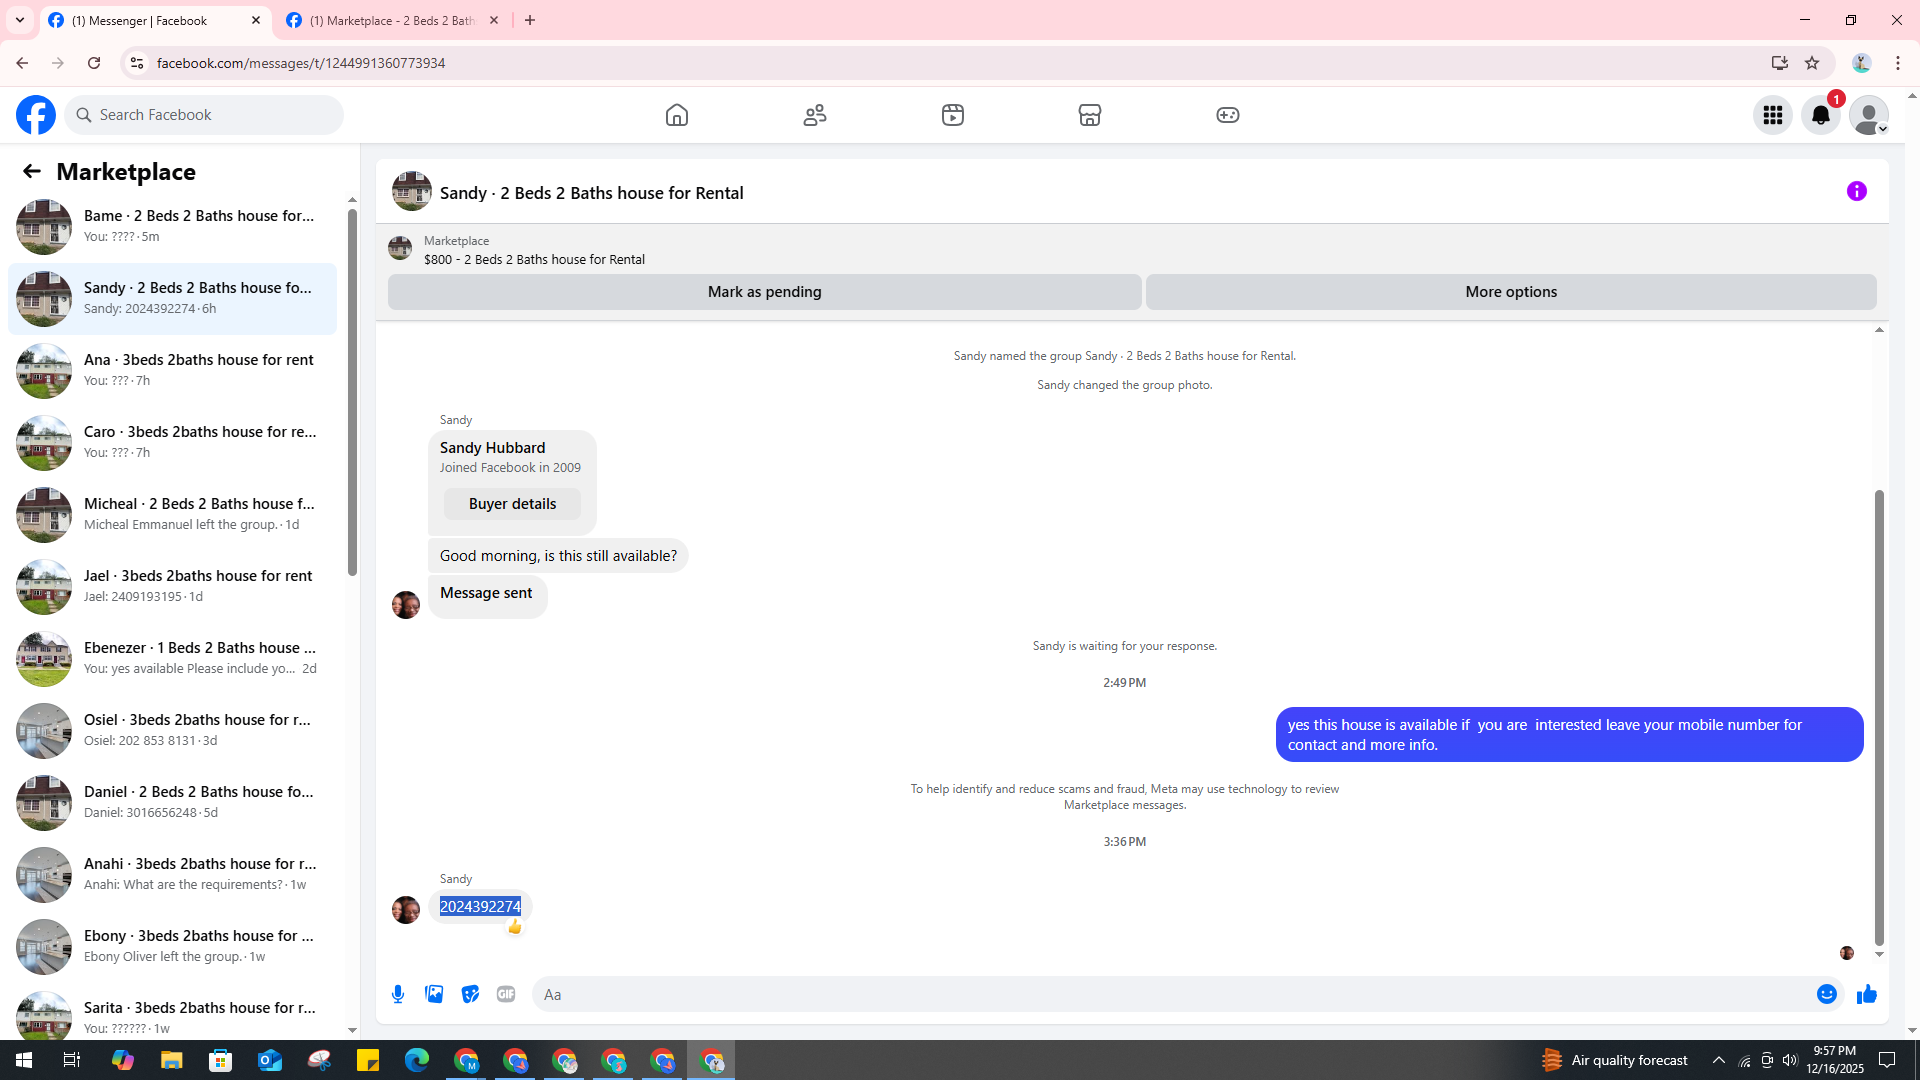This screenshot has height=1080, width=1920.
Task: Go back from Marketplace chat list
Action: pyautogui.click(x=32, y=171)
